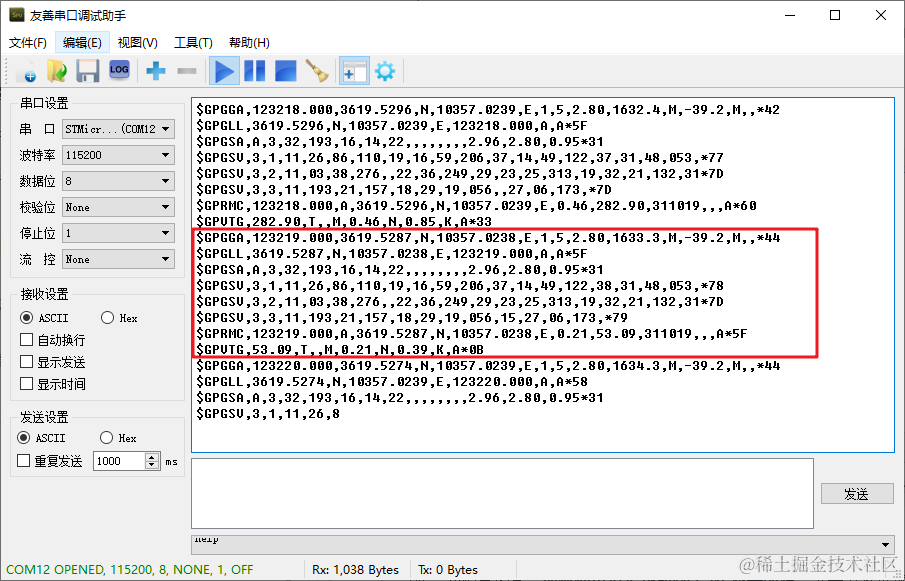Image resolution: width=905 pixels, height=581 pixels.
Task: Click the 发送 send button
Action: coord(857,494)
